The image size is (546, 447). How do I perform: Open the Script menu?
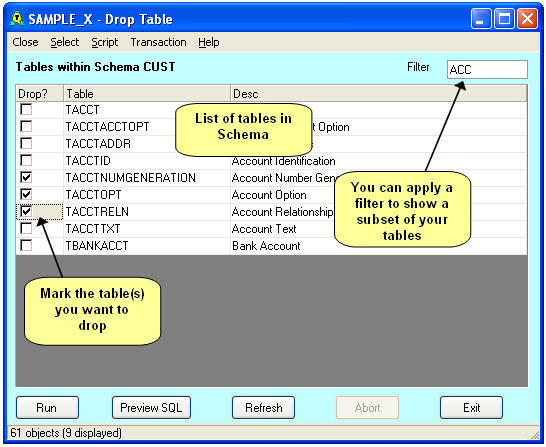click(x=105, y=42)
